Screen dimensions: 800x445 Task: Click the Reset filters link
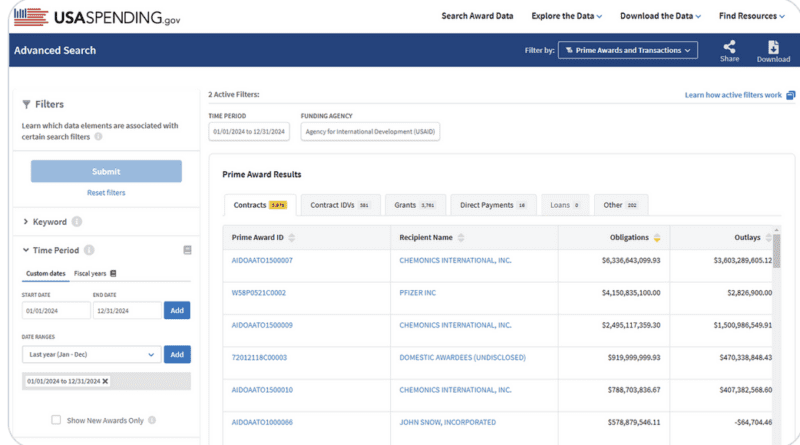tap(106, 192)
